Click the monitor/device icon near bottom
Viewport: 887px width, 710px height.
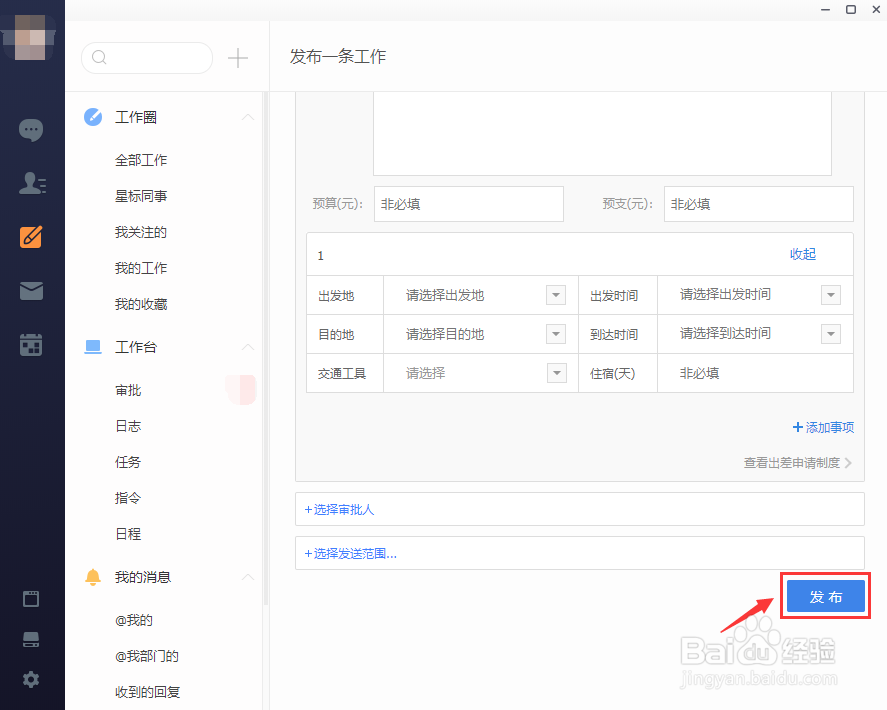(x=31, y=639)
